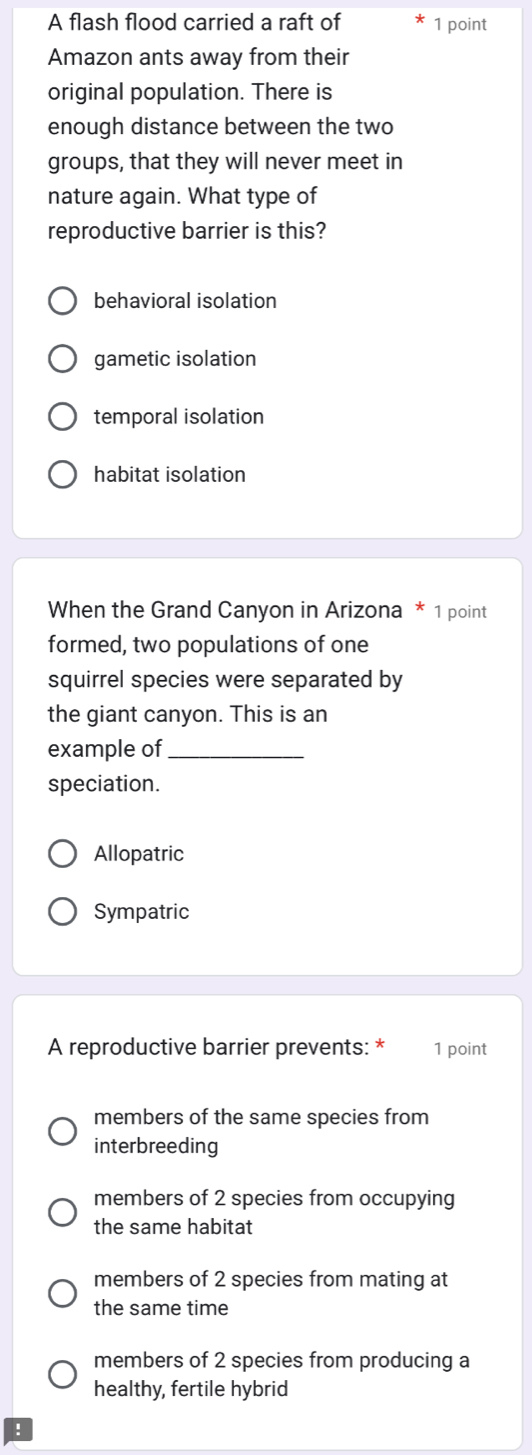The height and width of the screenshot is (1455, 532).
Task: Pick temporal isolation answer
Action: 62,417
